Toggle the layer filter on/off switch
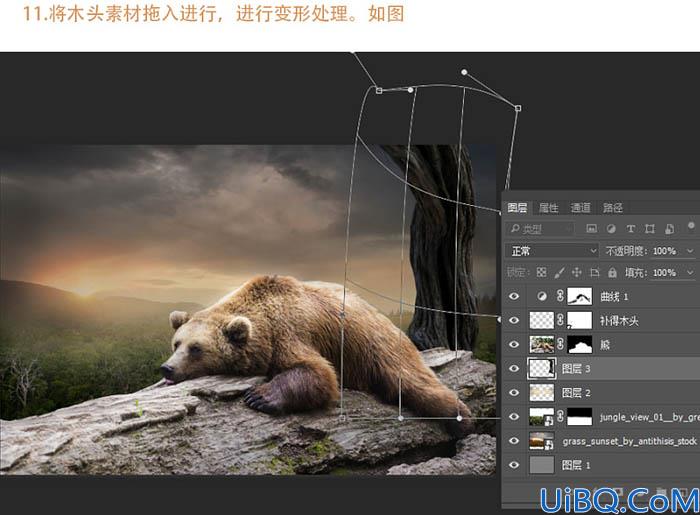This screenshot has height=515, width=700. coord(691,226)
